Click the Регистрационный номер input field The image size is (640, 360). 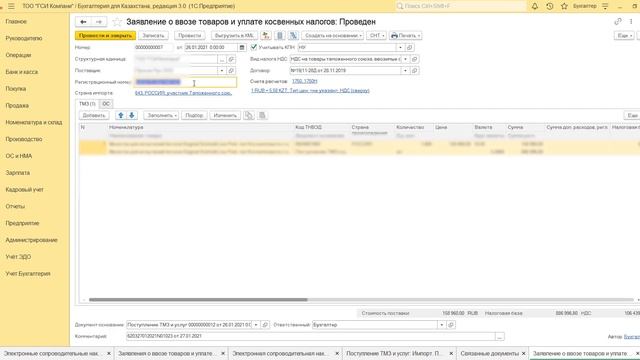tap(185, 82)
